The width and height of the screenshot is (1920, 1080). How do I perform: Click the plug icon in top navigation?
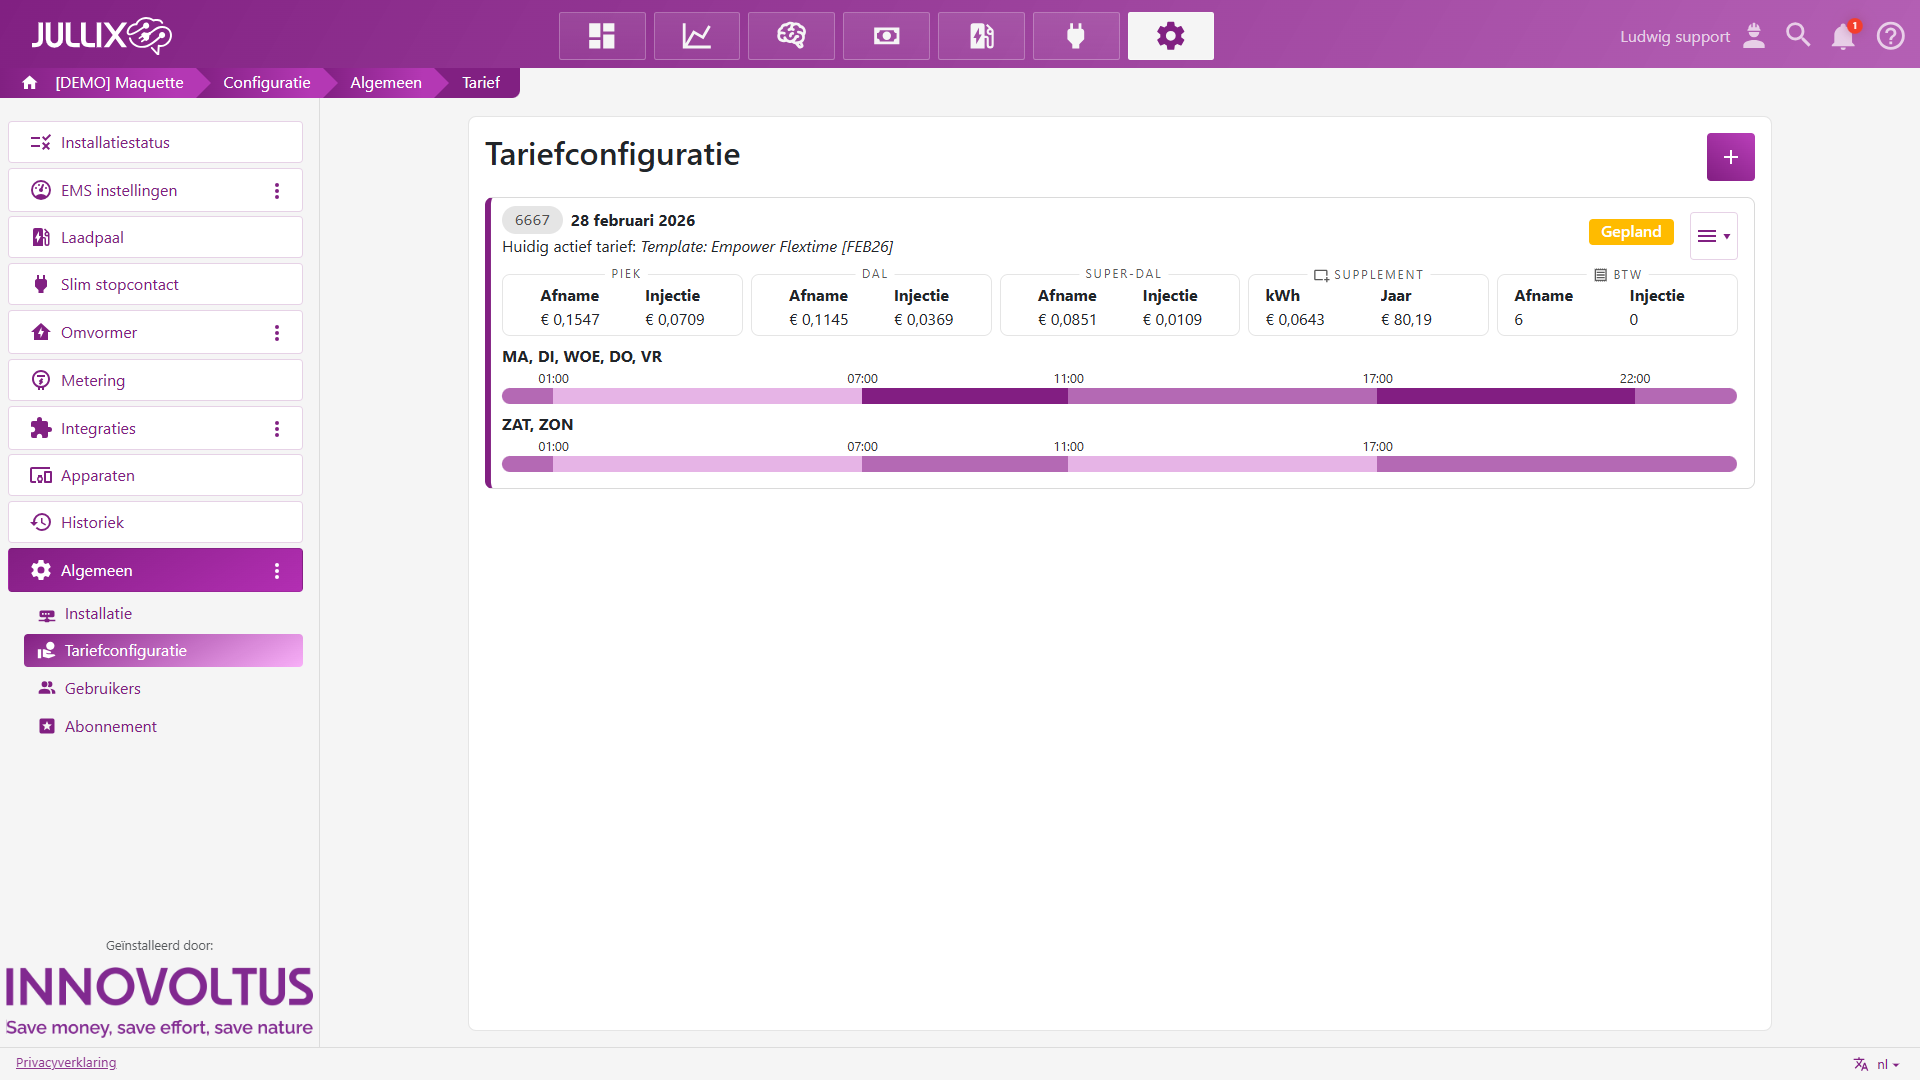coord(1076,36)
